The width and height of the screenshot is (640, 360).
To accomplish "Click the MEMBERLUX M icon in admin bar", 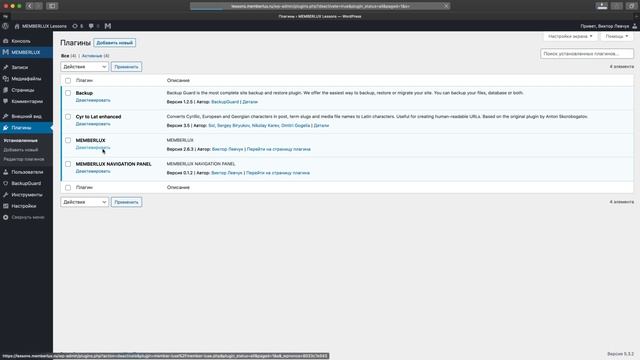I will [108, 26].
